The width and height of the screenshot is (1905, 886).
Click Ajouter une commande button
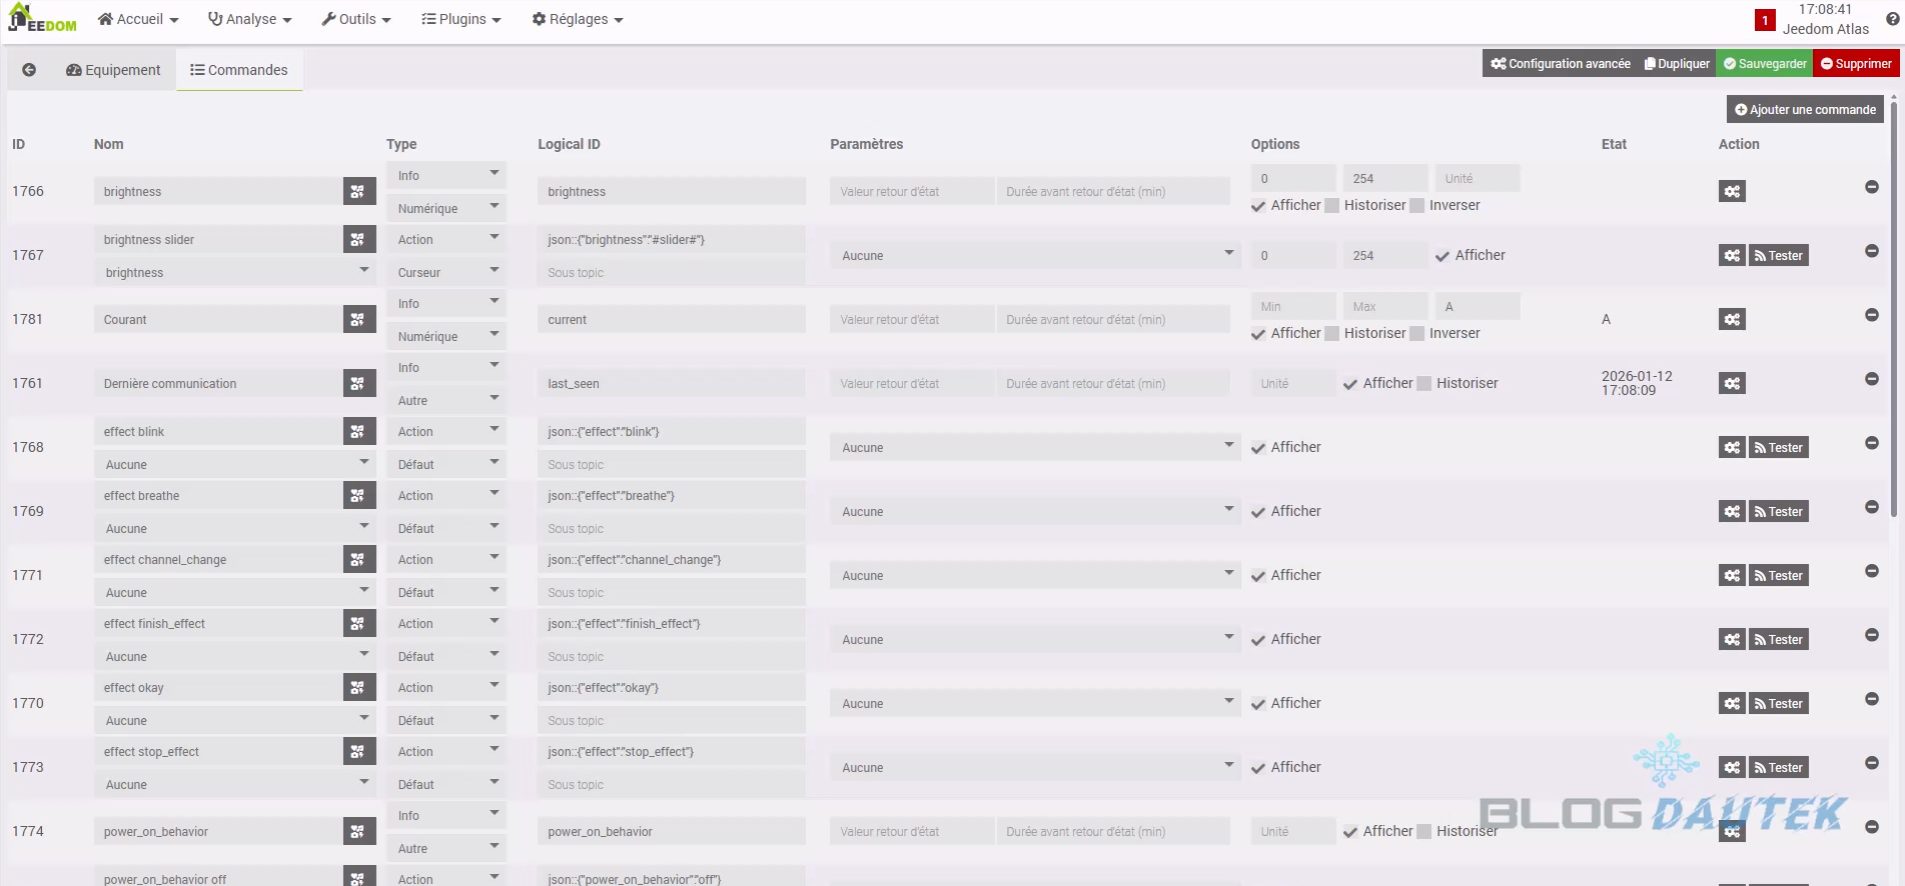click(1804, 109)
